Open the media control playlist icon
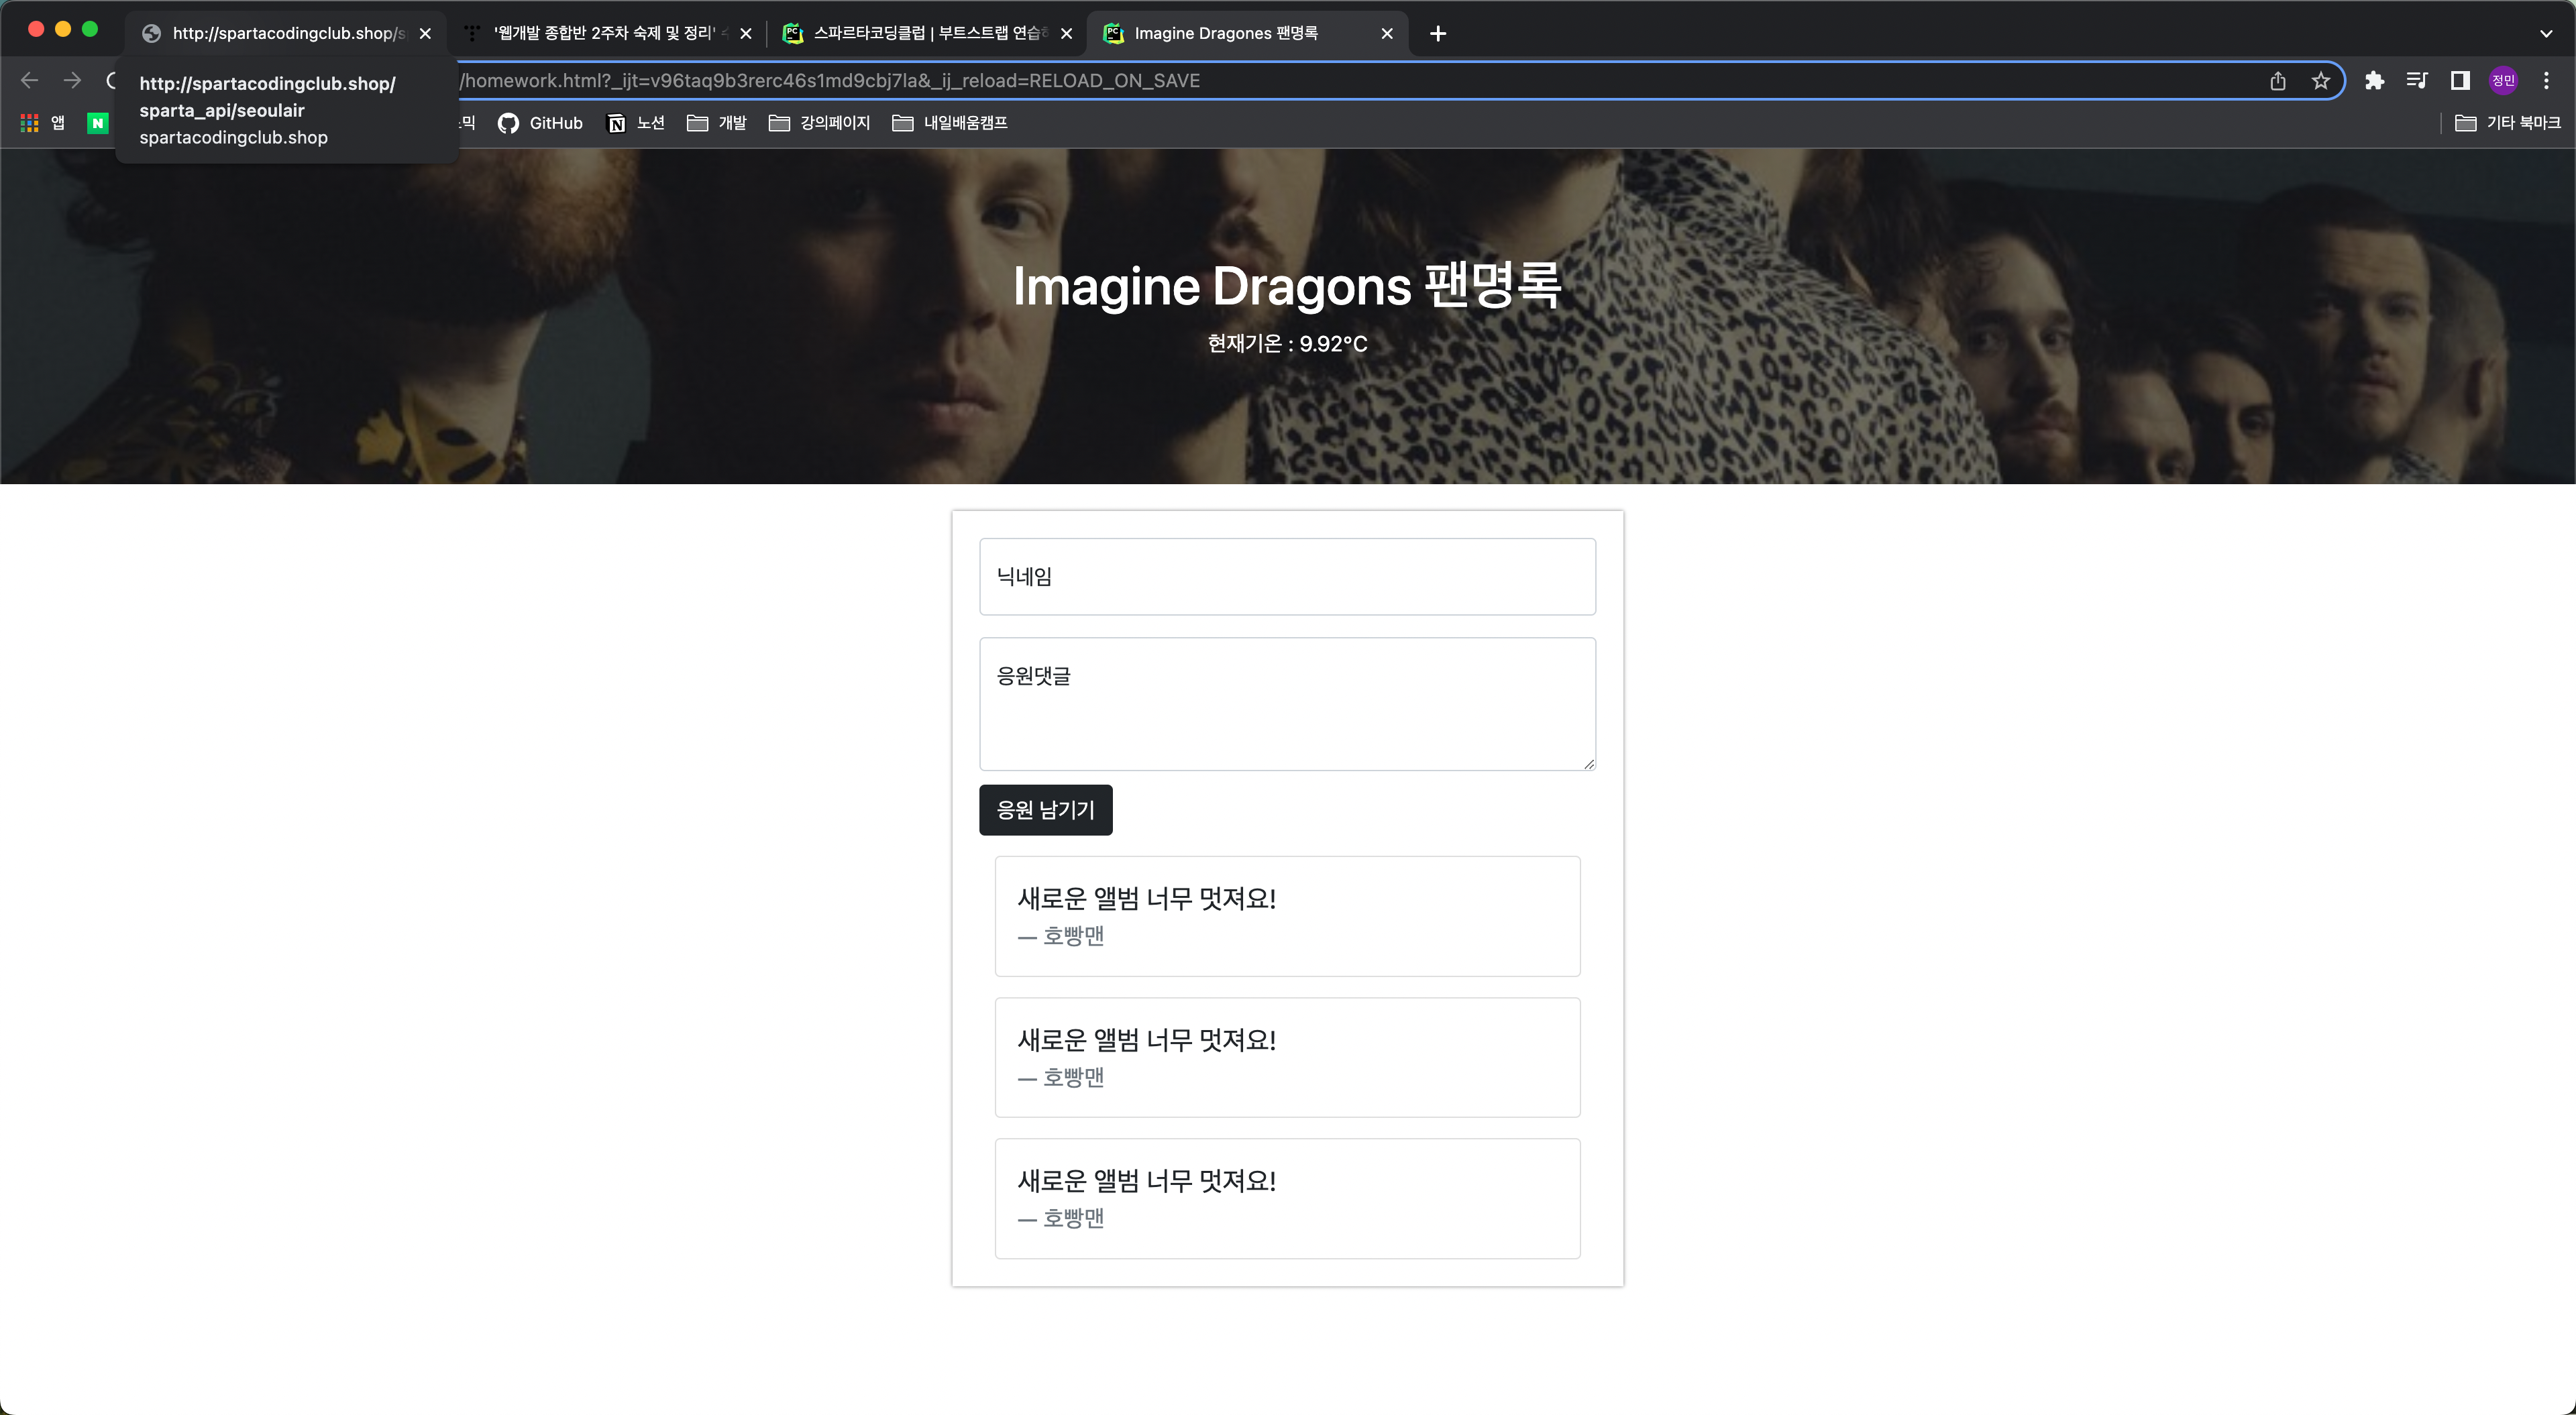This screenshot has width=2576, height=1415. (2417, 81)
